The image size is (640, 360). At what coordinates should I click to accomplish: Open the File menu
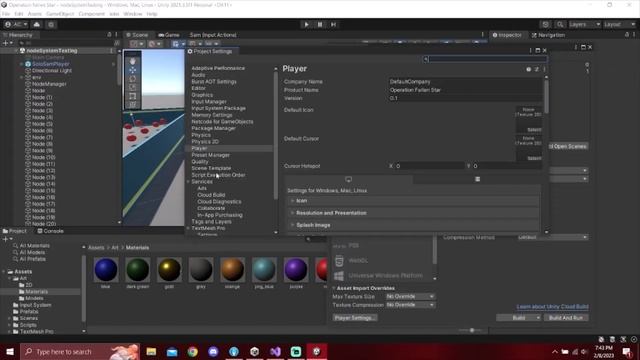pos(6,14)
